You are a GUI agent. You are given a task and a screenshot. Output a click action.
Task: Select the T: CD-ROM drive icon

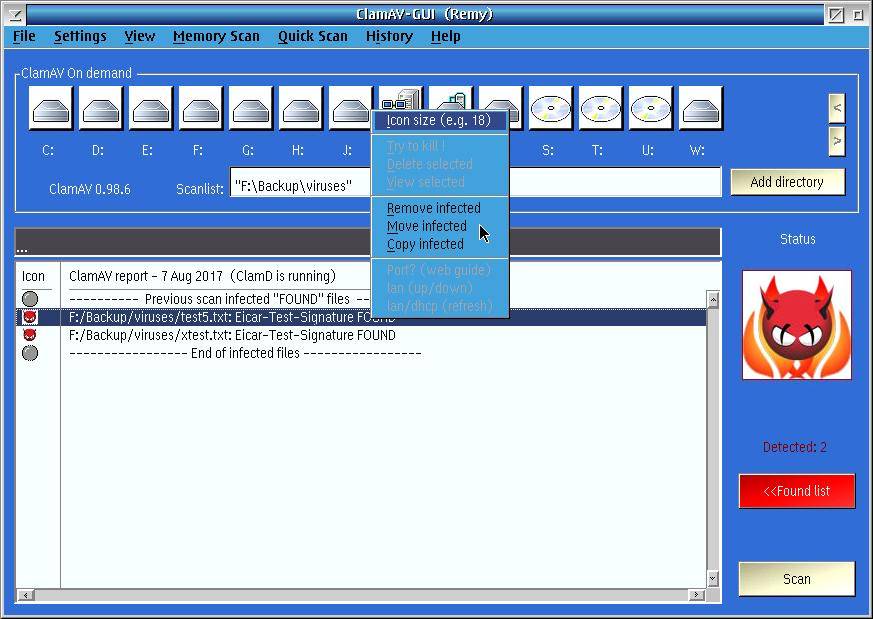[x=601, y=109]
